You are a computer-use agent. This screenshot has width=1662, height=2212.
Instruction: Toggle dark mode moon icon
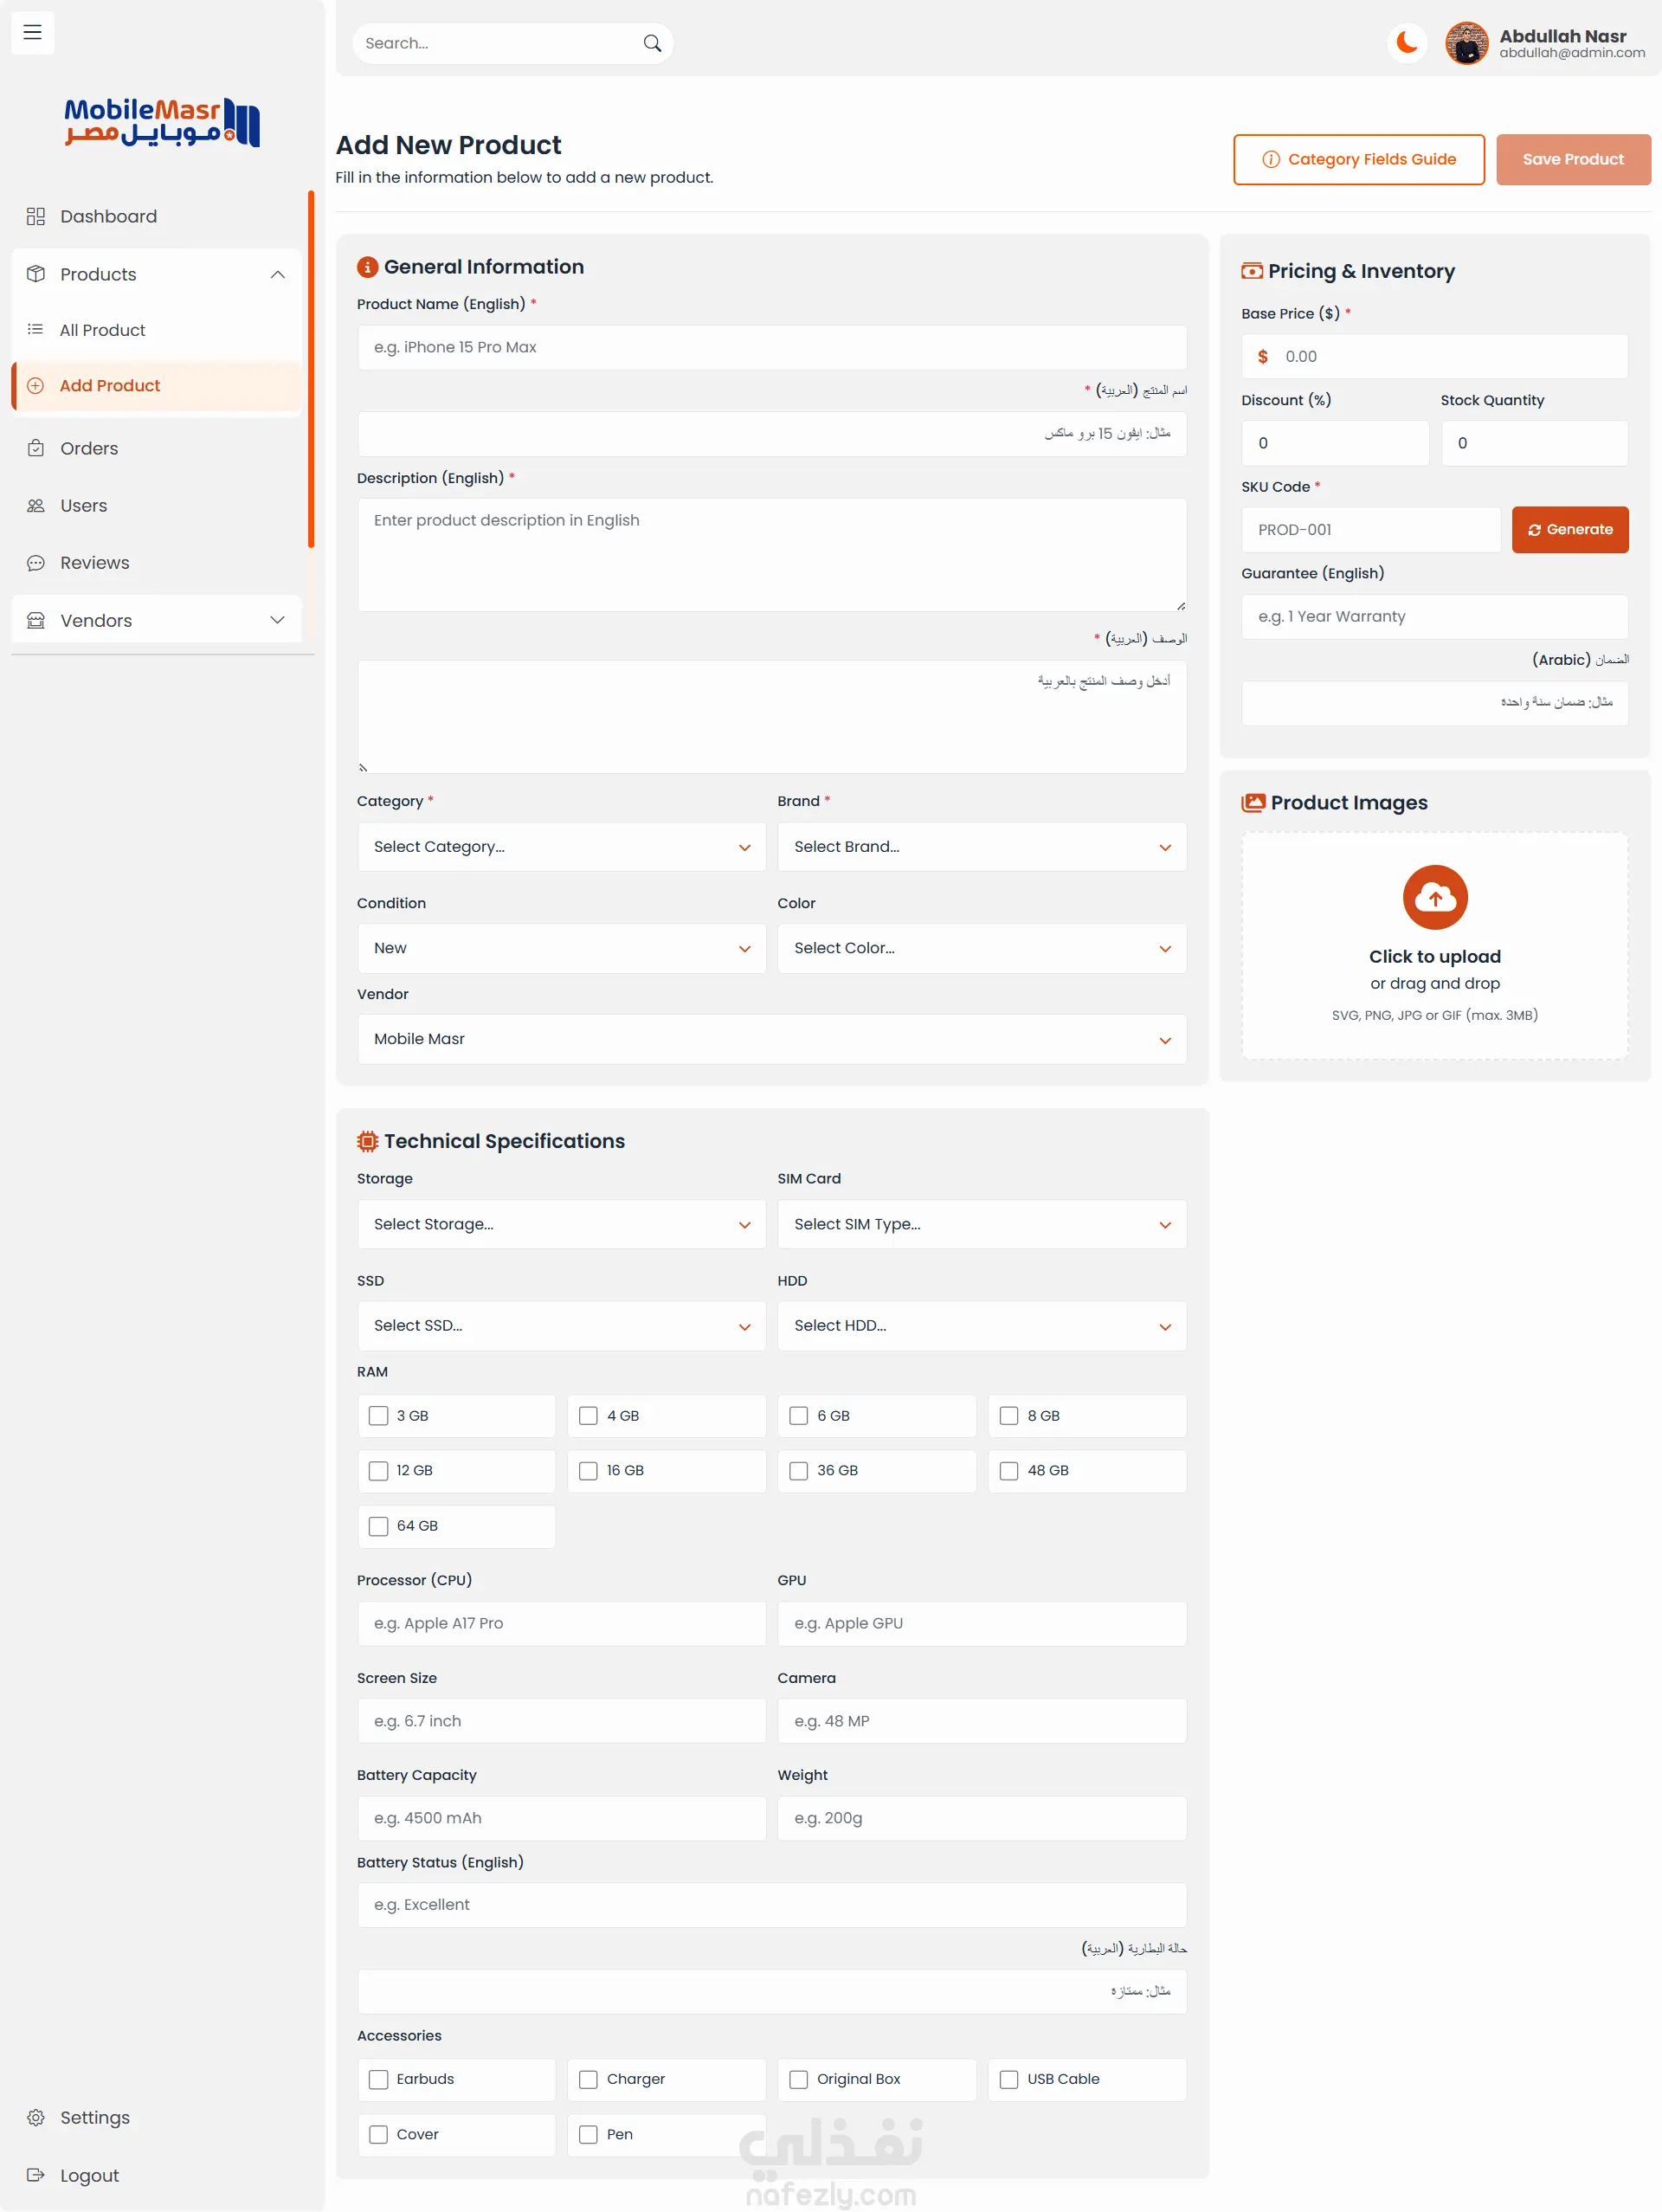(x=1406, y=43)
